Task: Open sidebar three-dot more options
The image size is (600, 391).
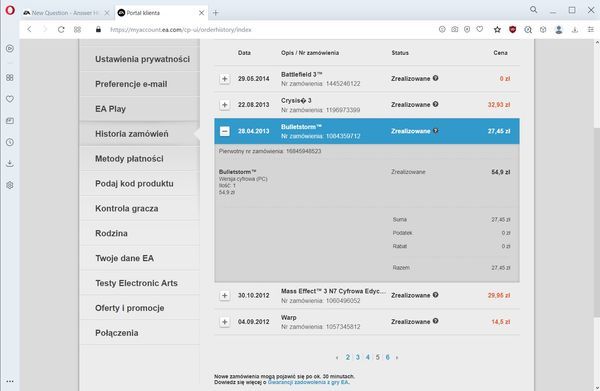Action: pyautogui.click(x=10, y=381)
